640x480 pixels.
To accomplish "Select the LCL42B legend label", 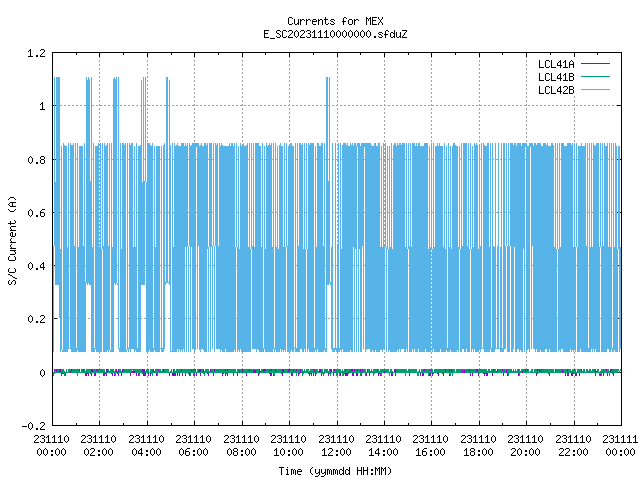I will point(556,90).
